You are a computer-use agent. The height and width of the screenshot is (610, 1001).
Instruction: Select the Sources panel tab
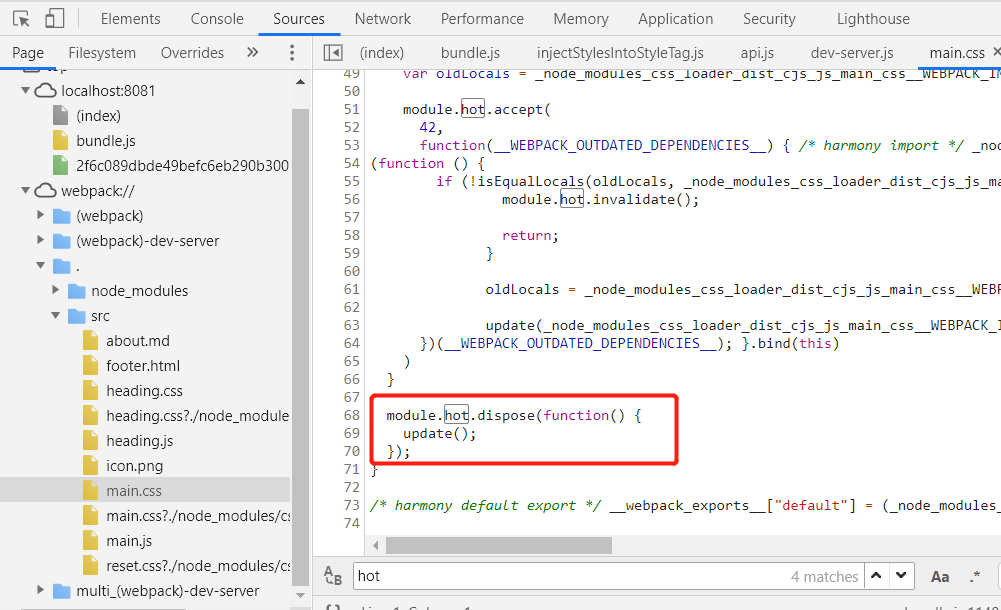[299, 19]
